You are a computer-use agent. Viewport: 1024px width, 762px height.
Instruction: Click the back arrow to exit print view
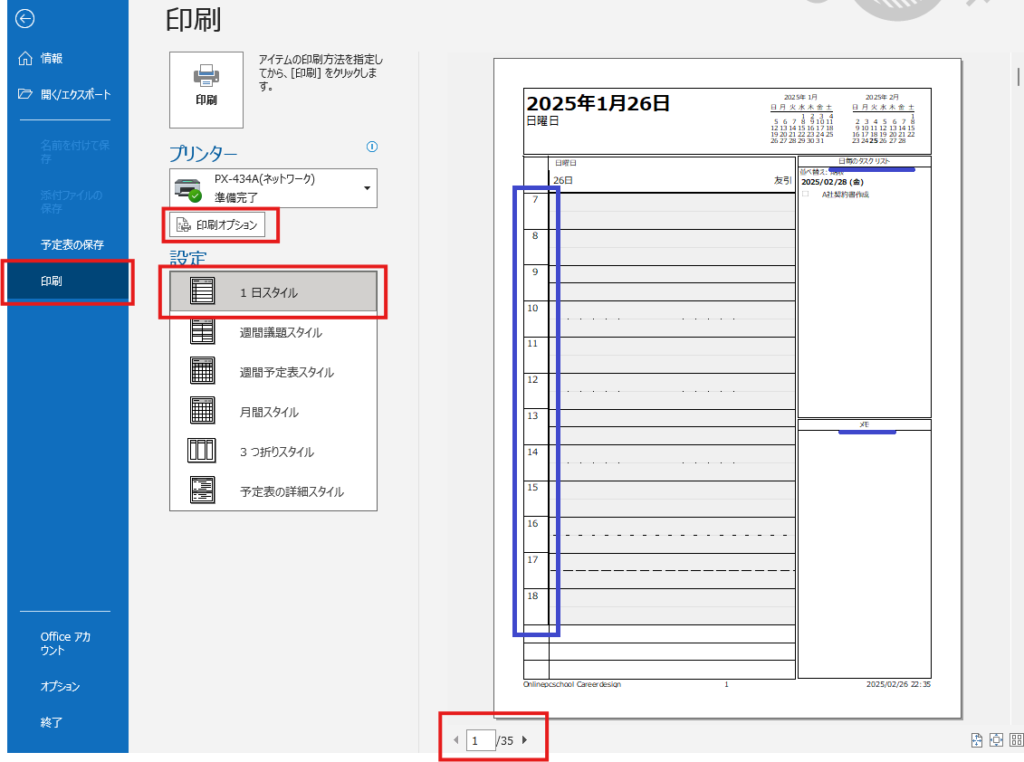point(22,18)
